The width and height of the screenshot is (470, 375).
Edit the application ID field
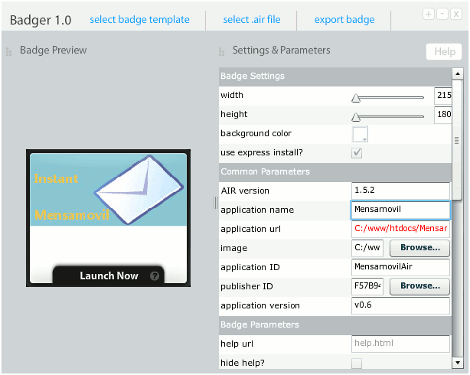[400, 267]
